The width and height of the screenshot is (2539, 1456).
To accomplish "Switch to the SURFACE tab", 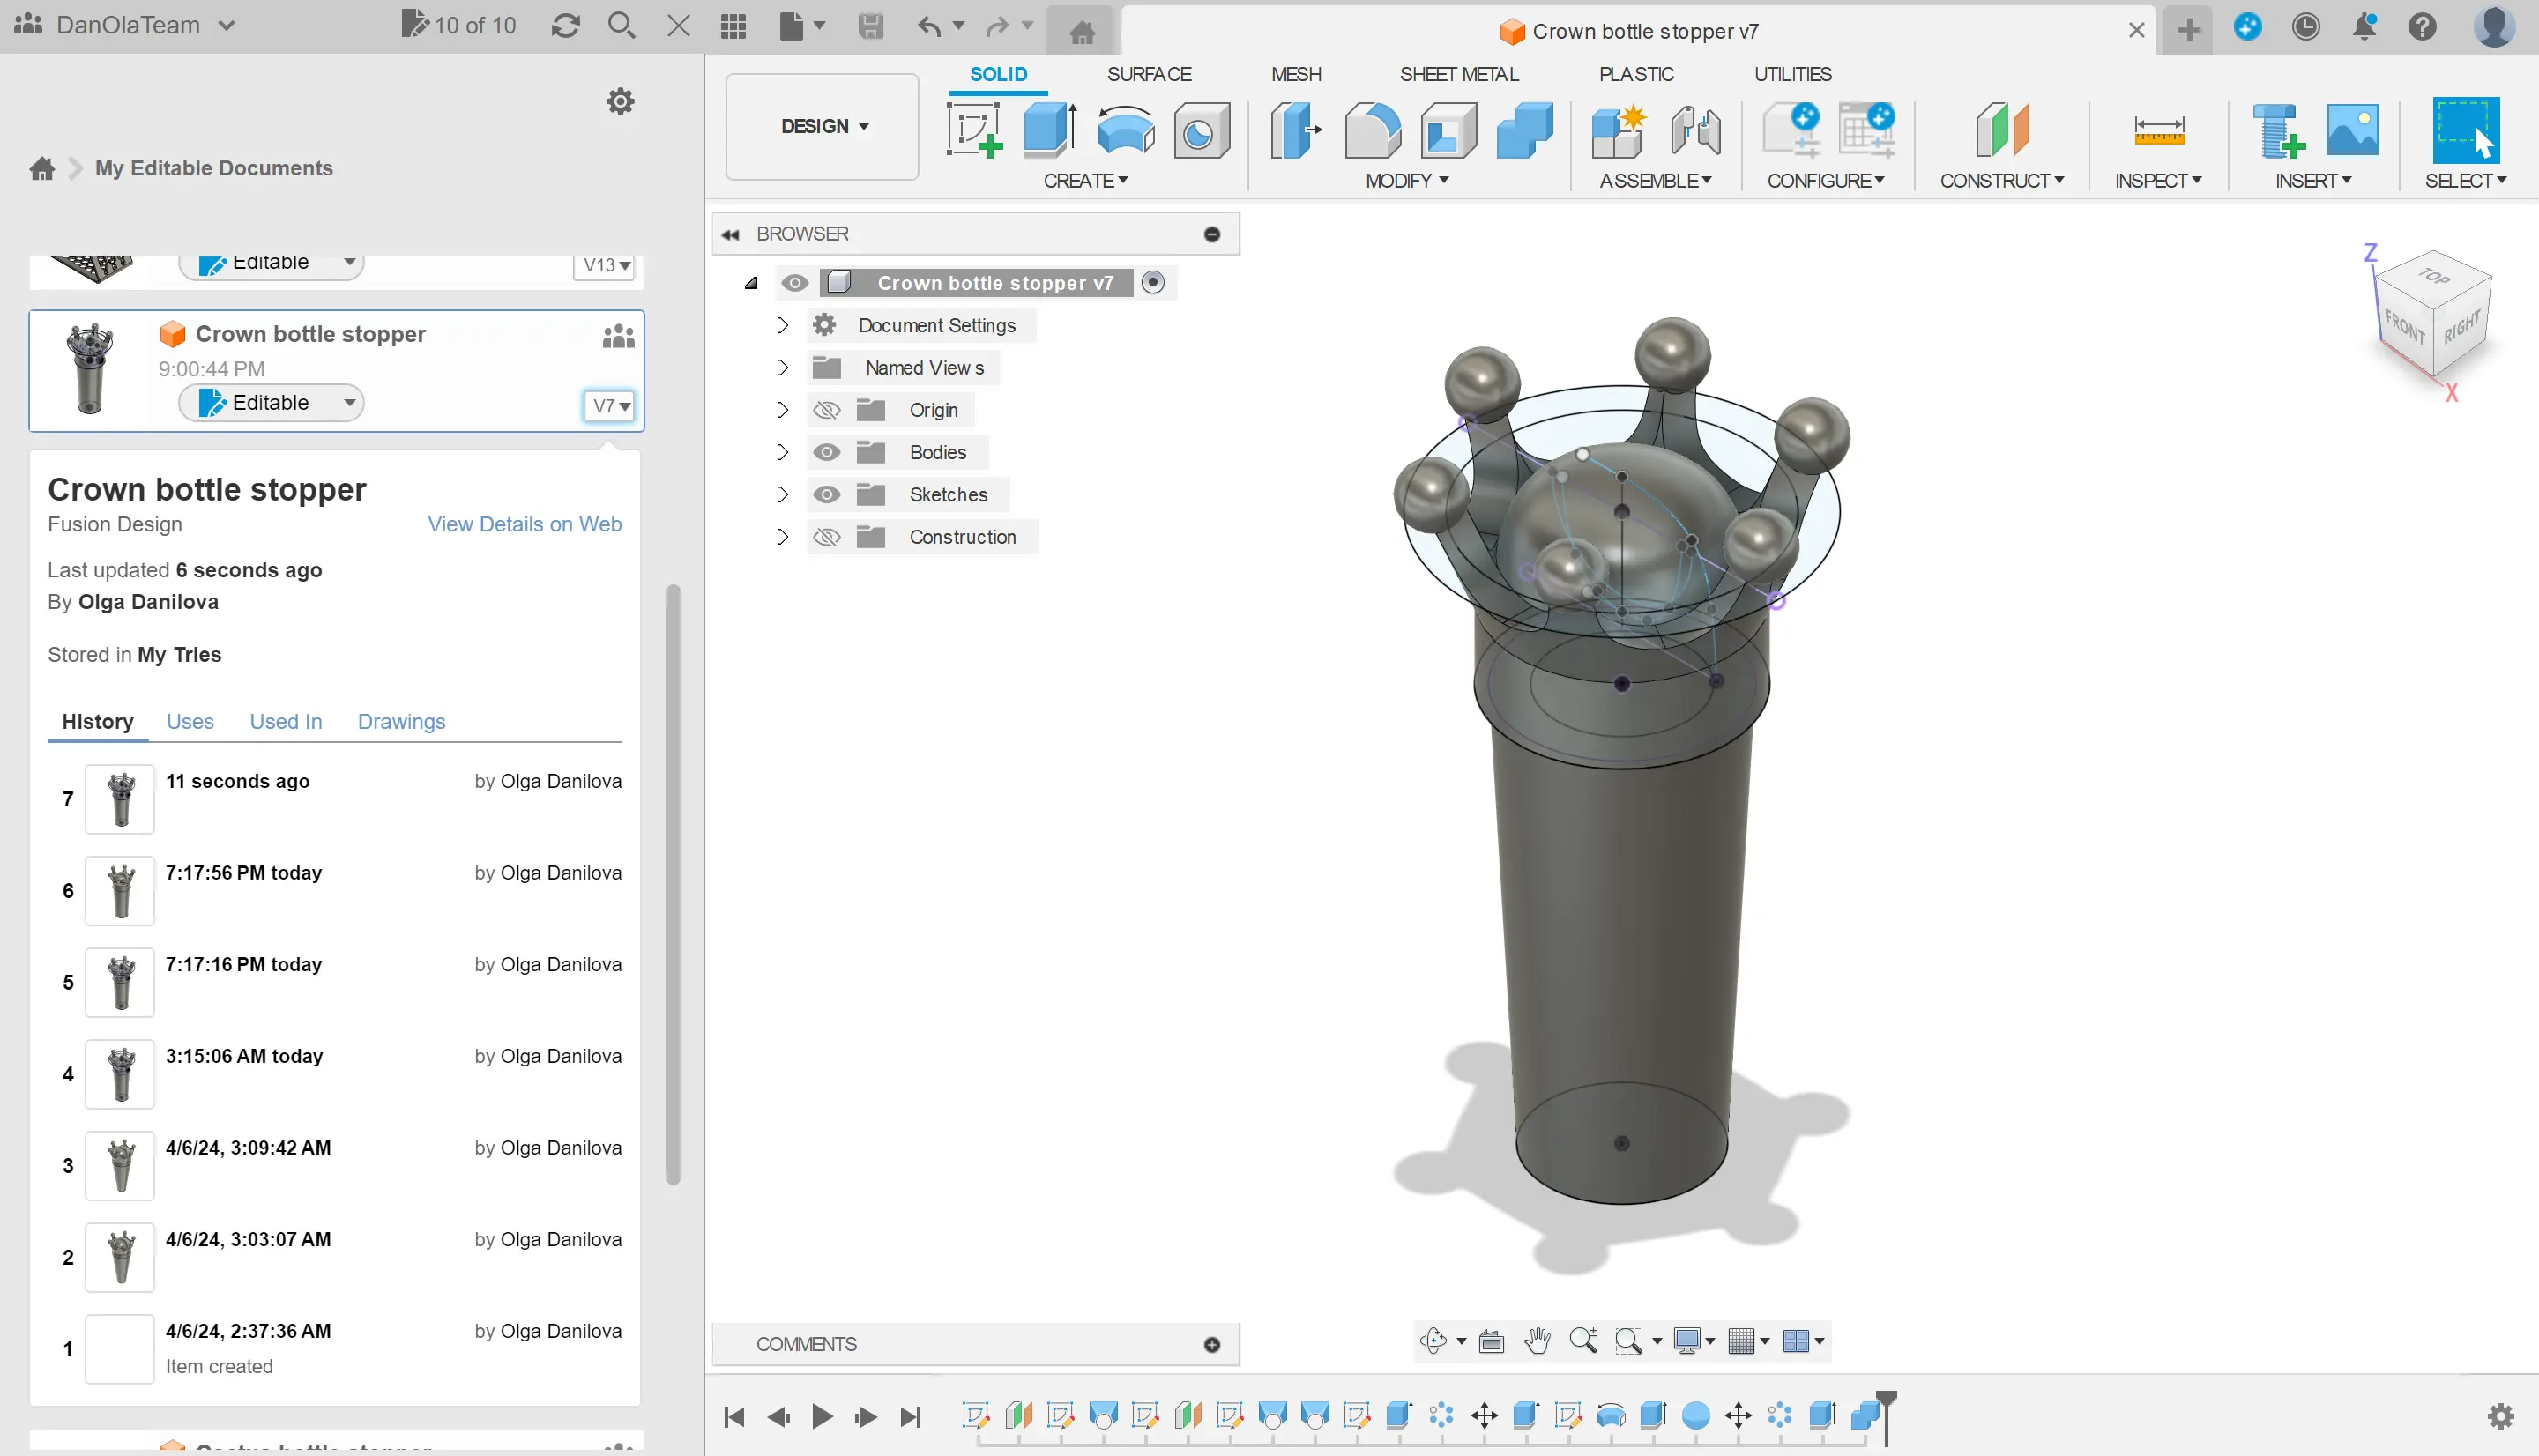I will [1148, 74].
